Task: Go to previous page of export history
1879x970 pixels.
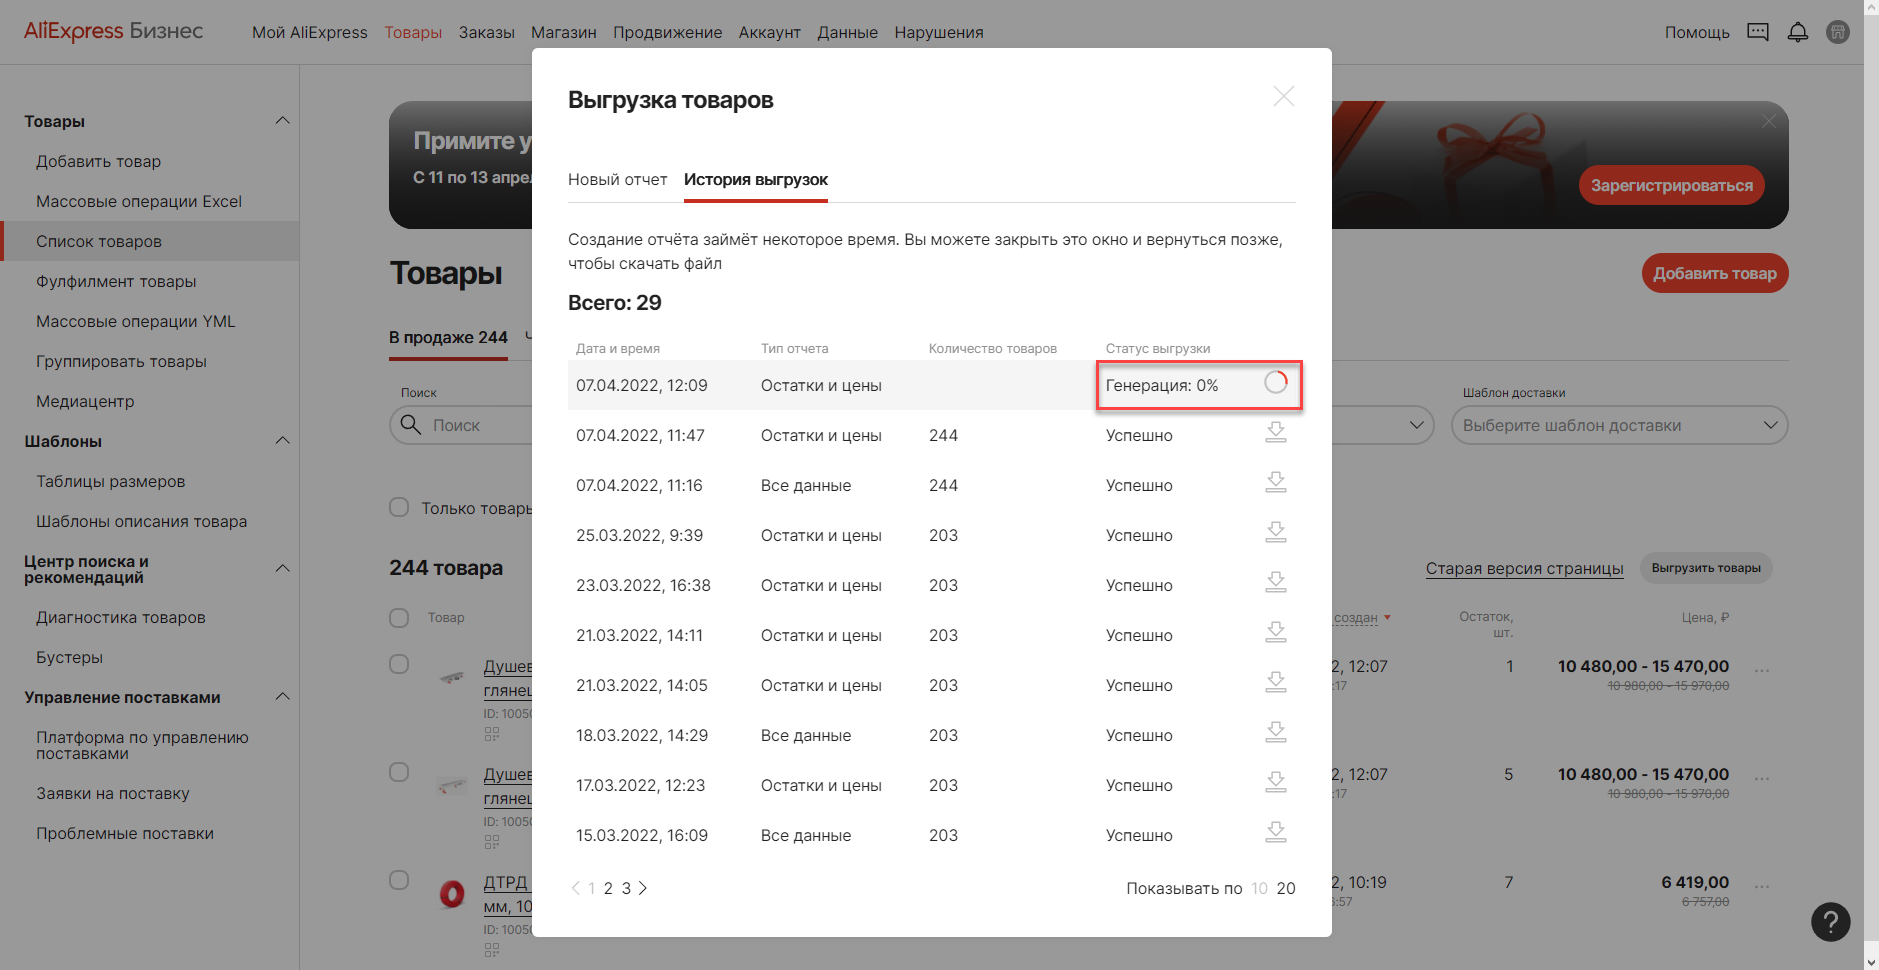Action: tap(575, 888)
